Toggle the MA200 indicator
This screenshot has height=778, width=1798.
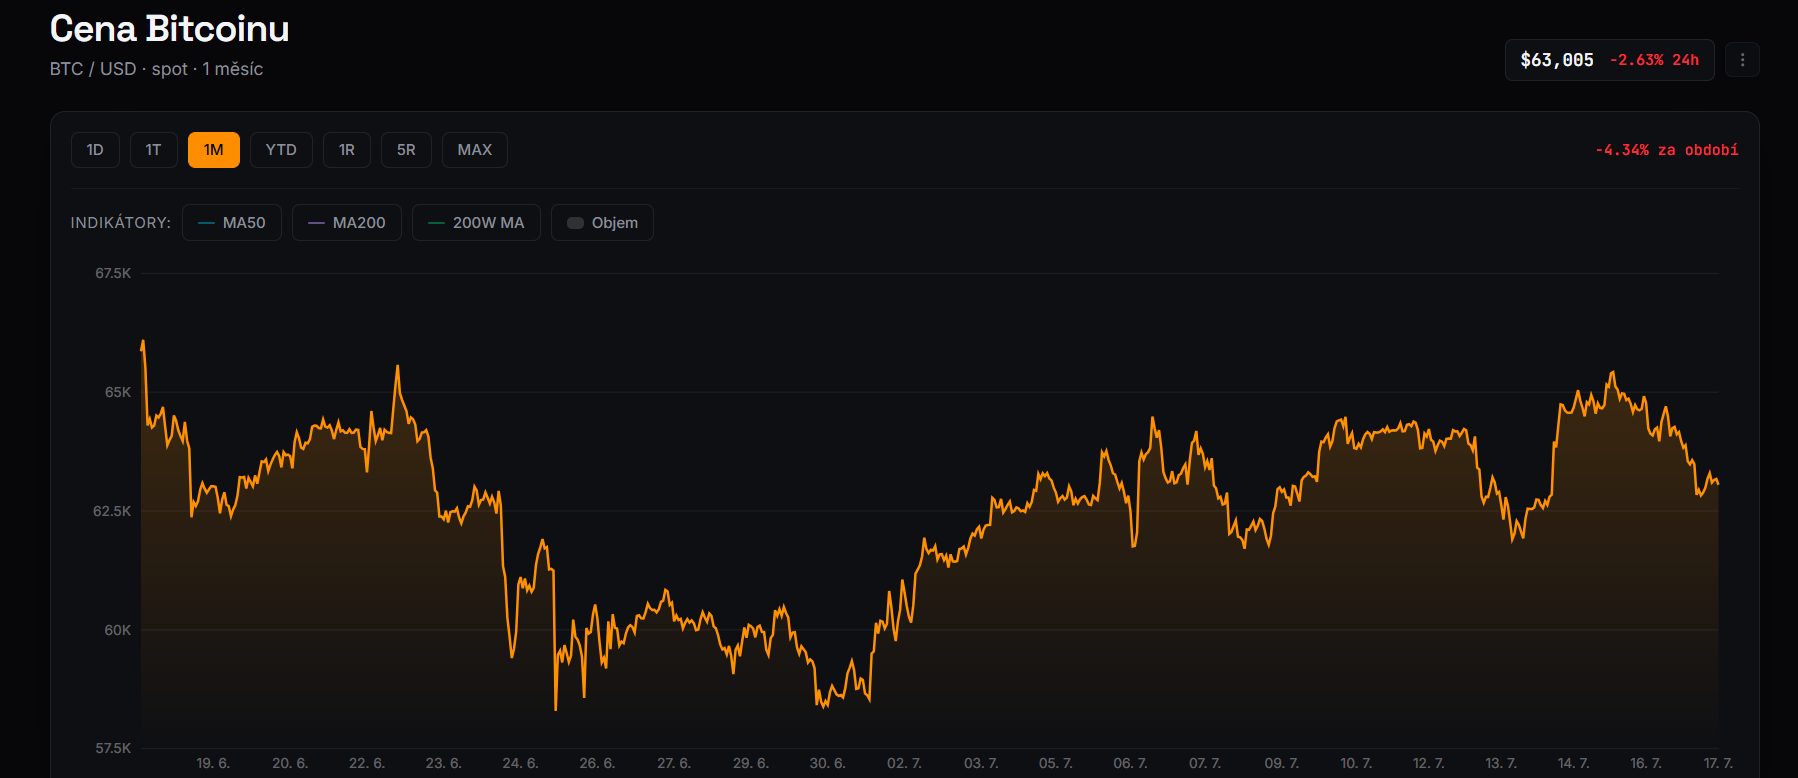[x=347, y=222]
